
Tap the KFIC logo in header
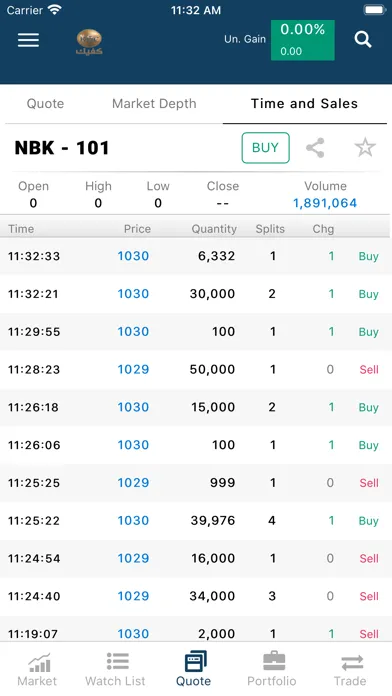tap(89, 42)
